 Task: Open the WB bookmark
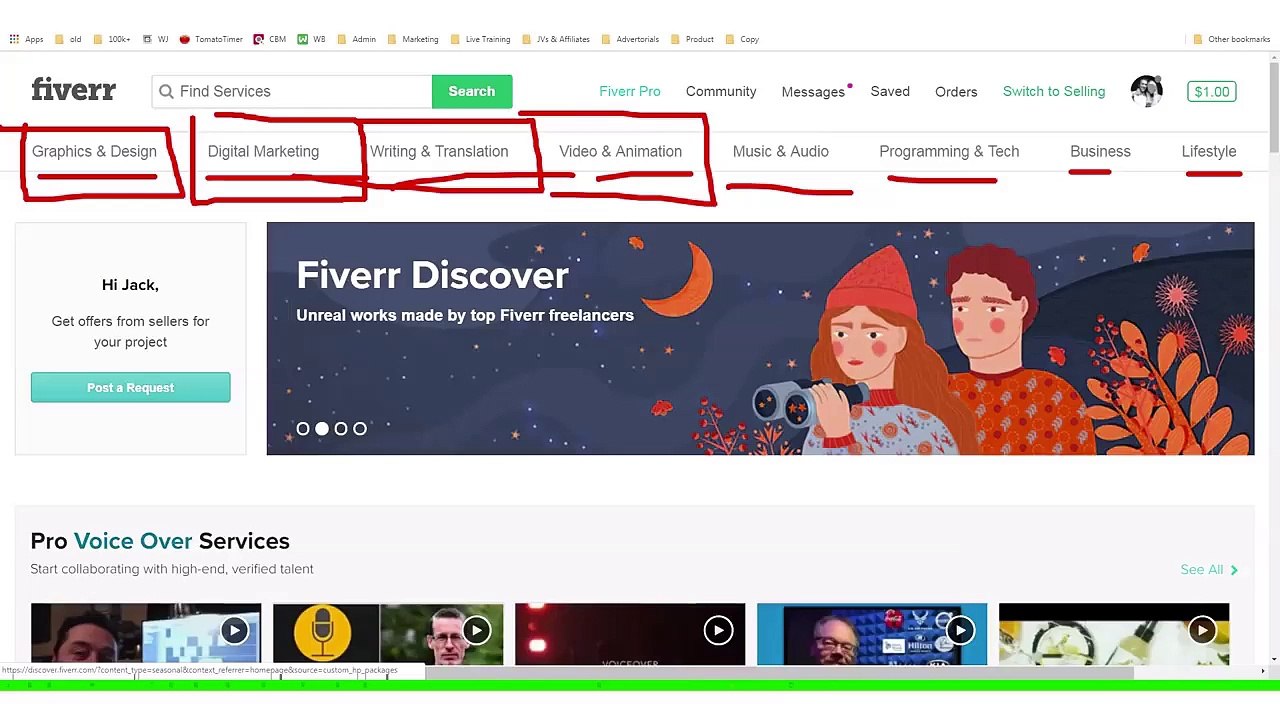(x=312, y=39)
